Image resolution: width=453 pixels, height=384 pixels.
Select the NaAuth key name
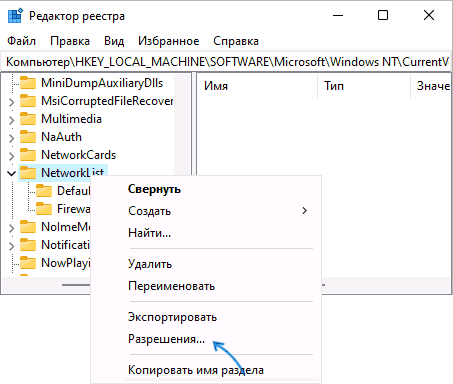tap(61, 137)
